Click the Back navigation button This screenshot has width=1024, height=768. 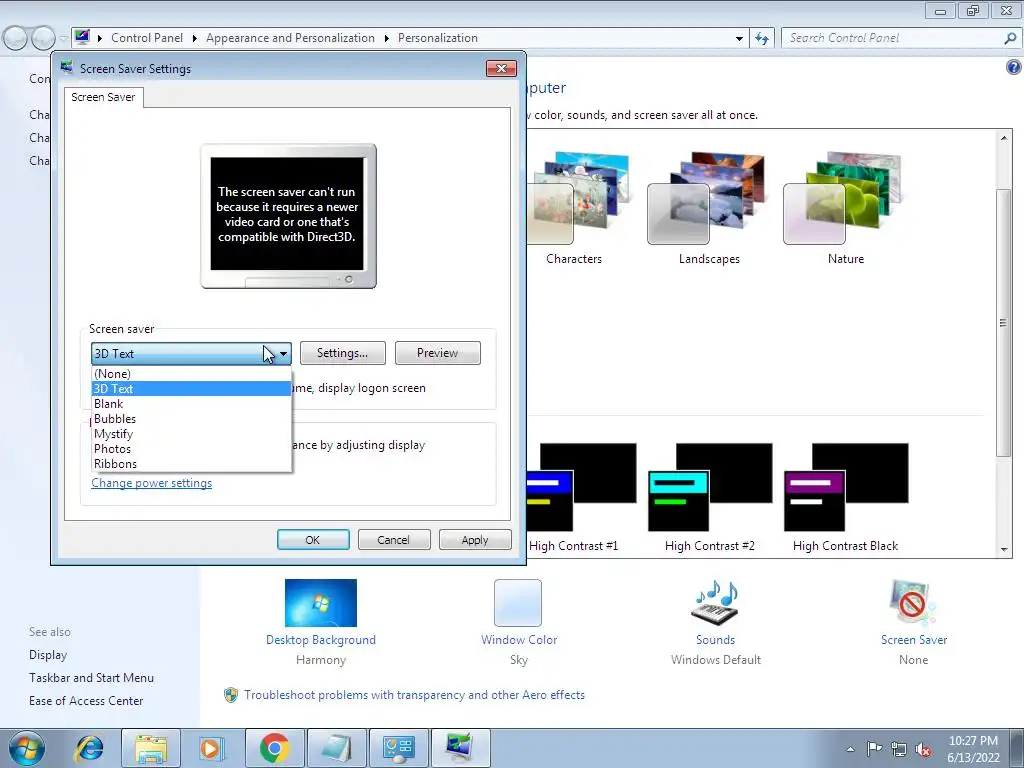pyautogui.click(x=15, y=38)
